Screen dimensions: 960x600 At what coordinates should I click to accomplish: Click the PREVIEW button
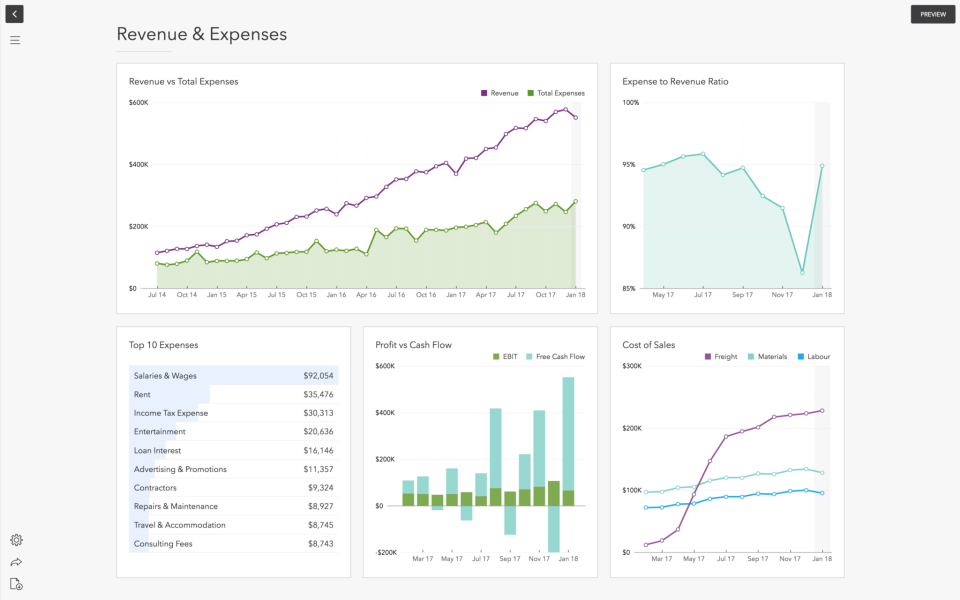click(x=932, y=14)
